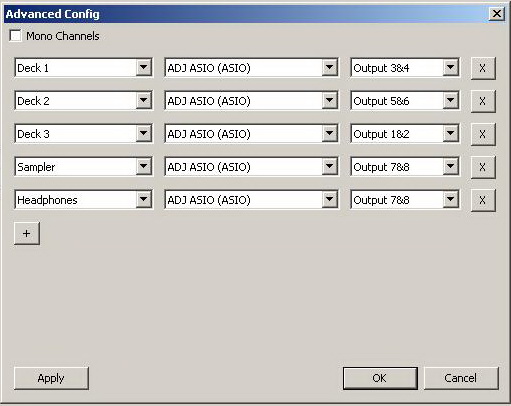
Task: Enable the Mono Channels checkbox
Action: pyautogui.click(x=15, y=36)
